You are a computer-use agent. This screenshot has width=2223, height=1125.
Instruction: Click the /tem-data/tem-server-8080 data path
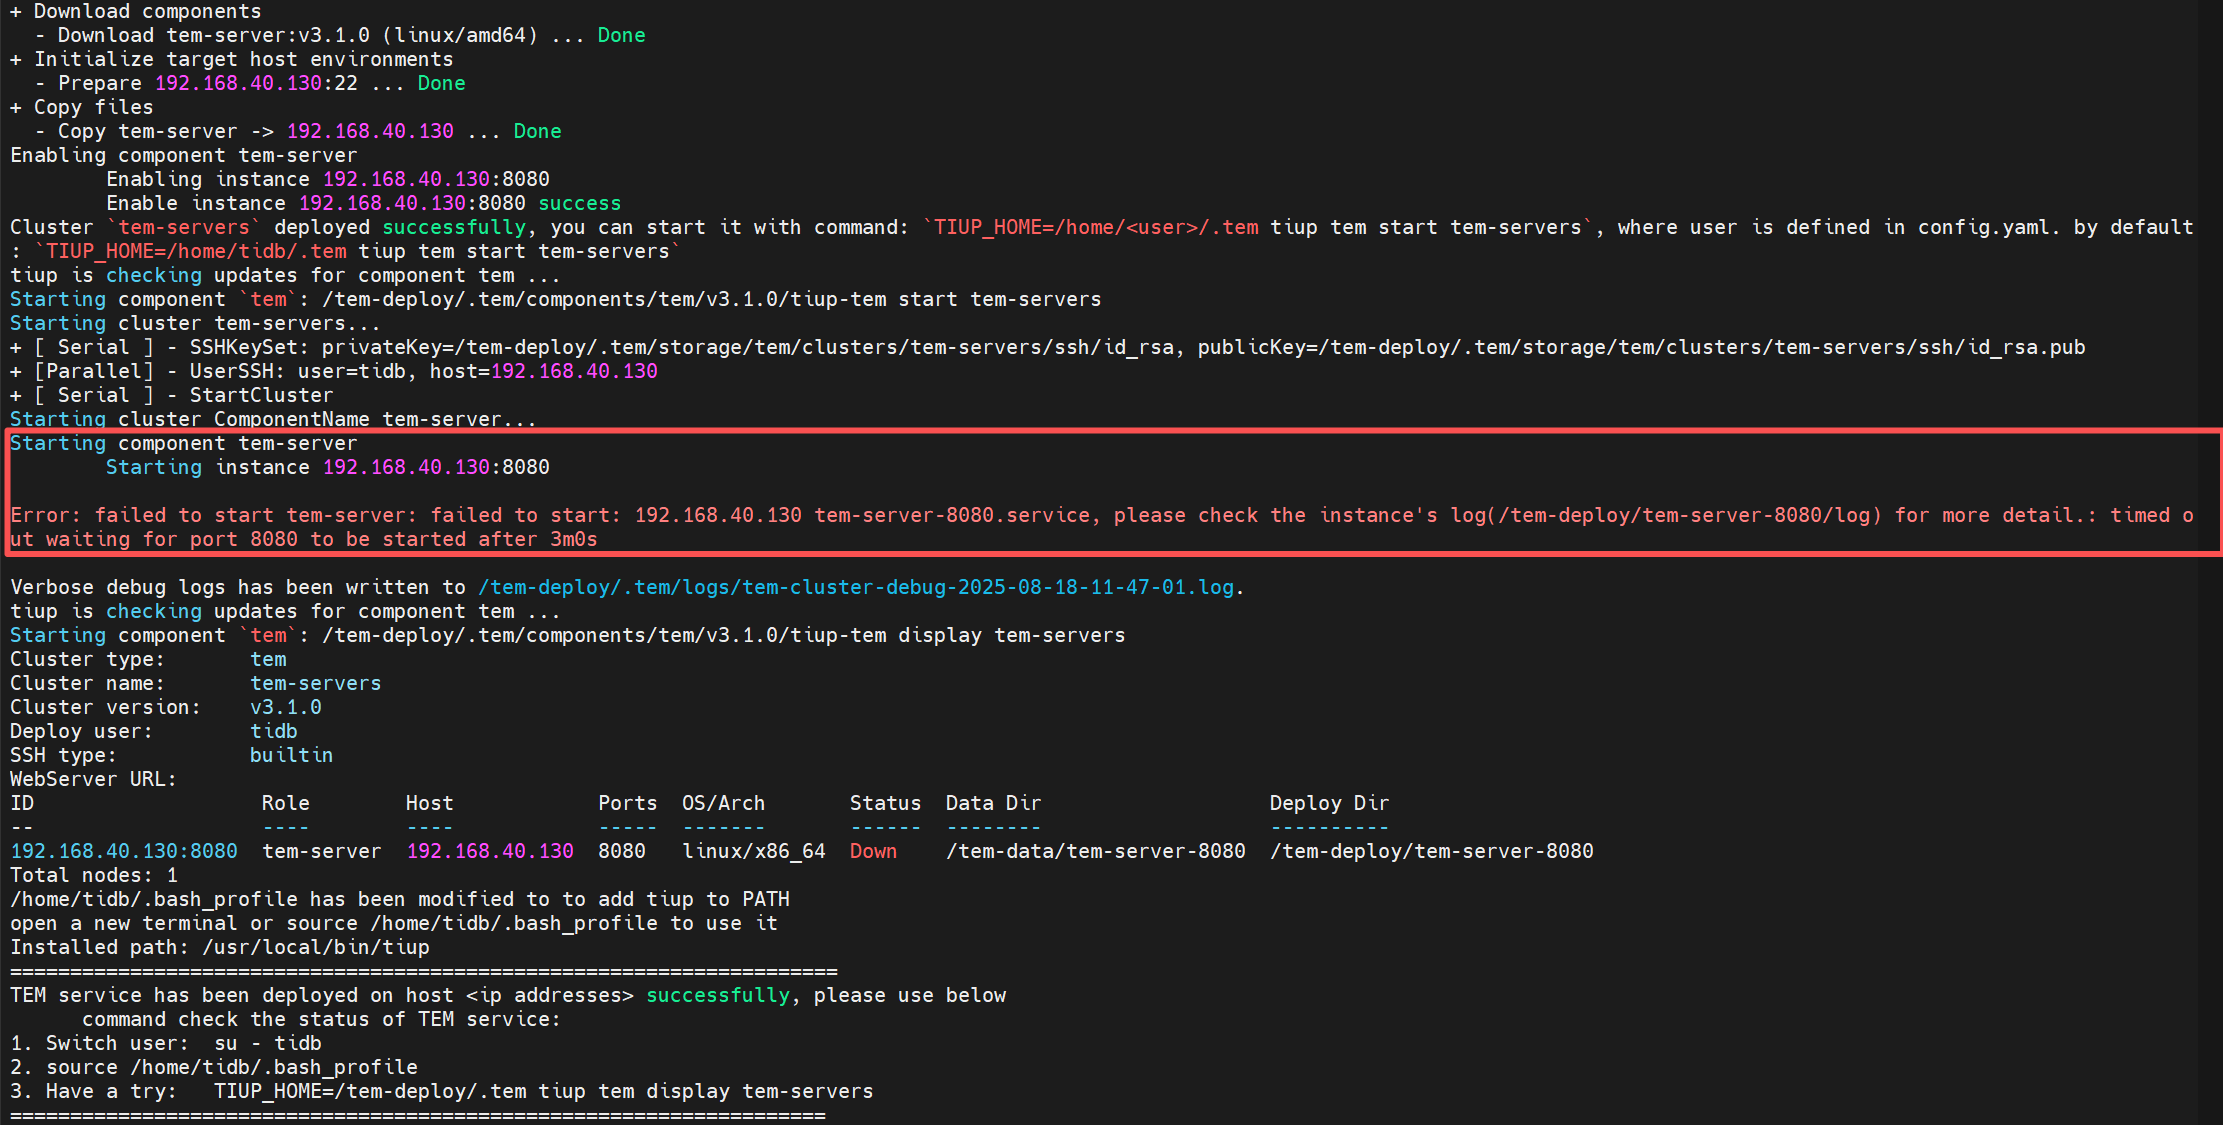[x=1096, y=851]
